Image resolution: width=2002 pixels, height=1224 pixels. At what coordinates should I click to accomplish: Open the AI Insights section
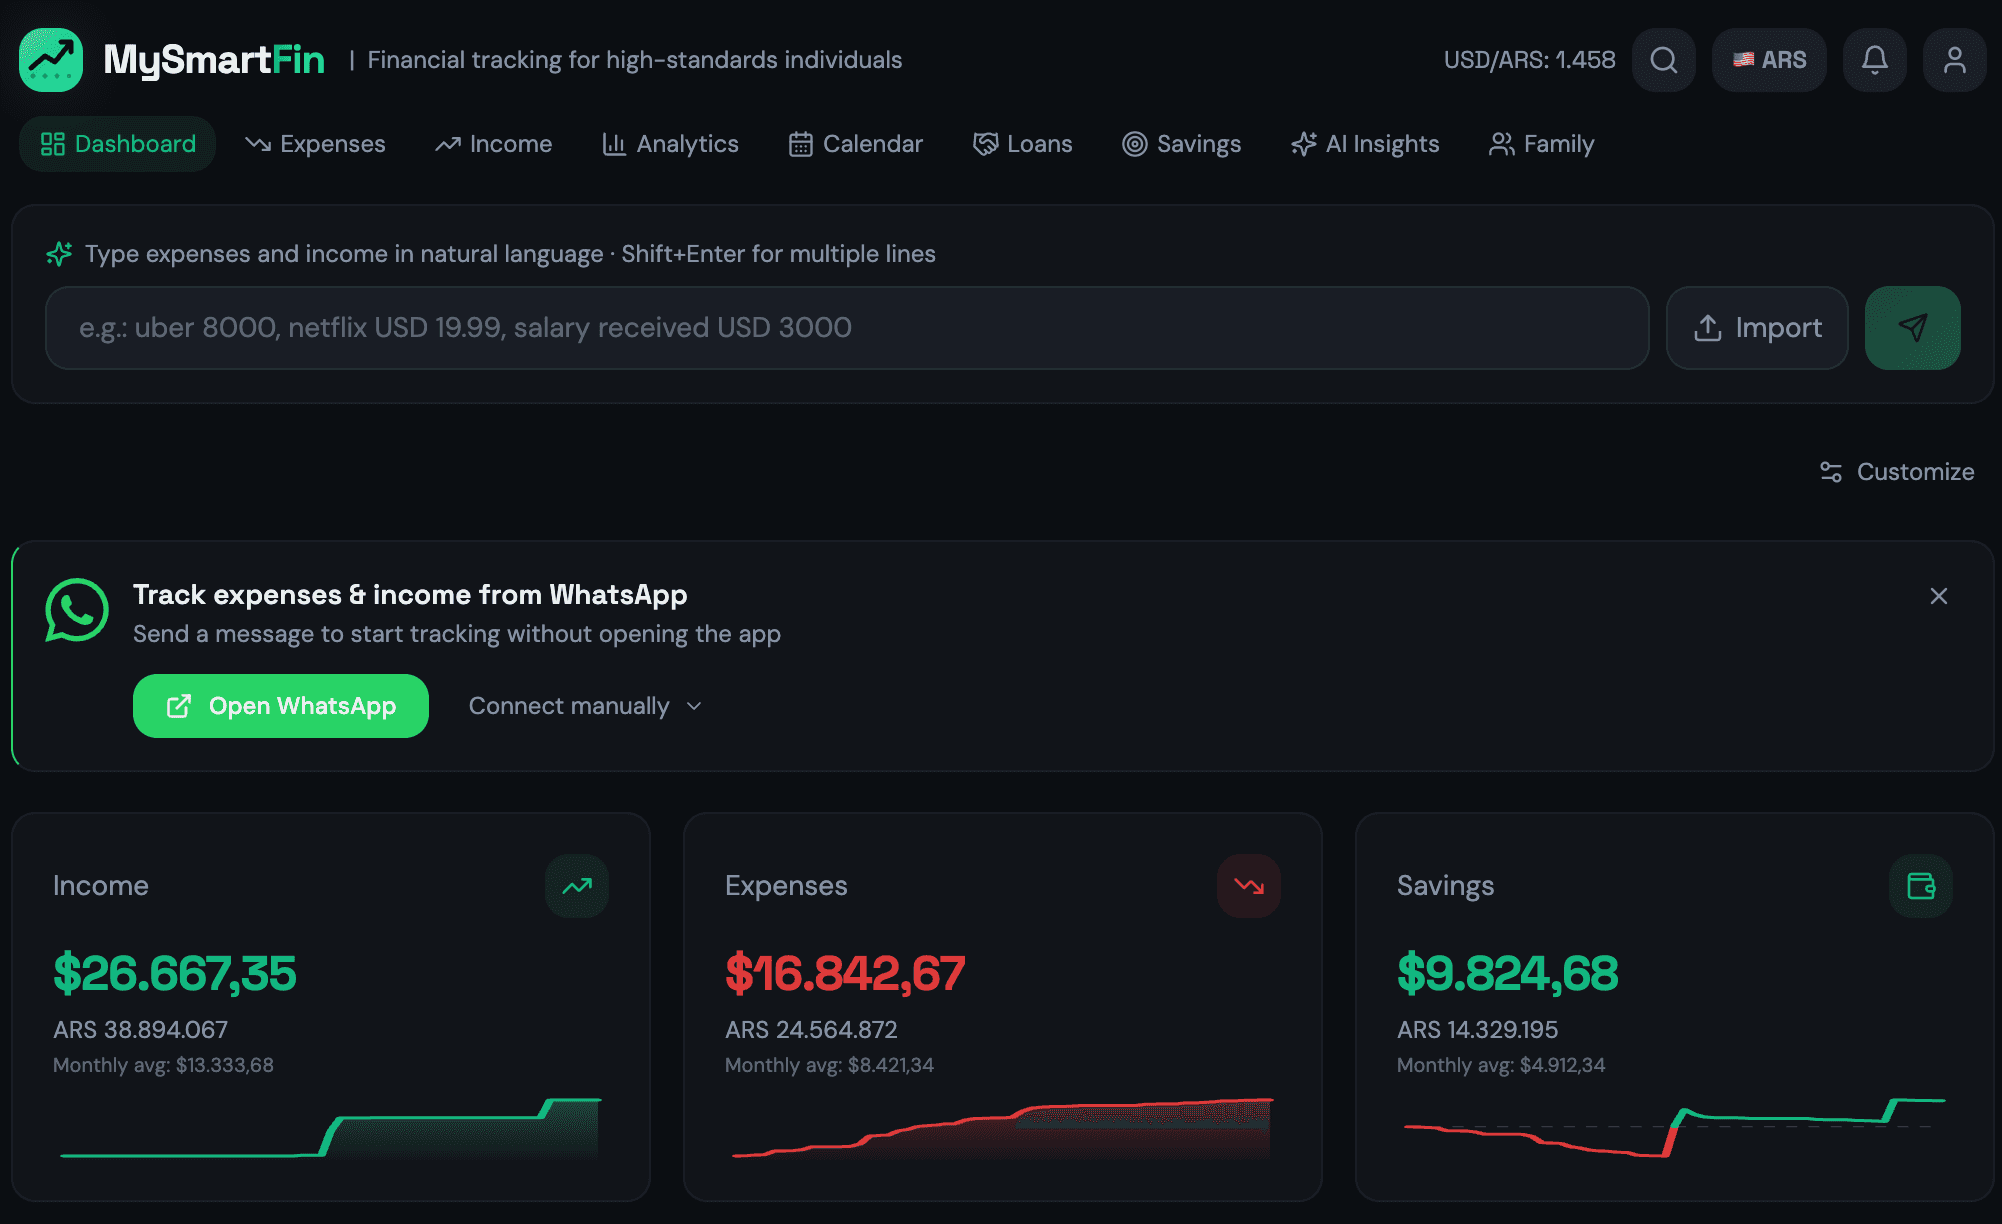(1365, 144)
